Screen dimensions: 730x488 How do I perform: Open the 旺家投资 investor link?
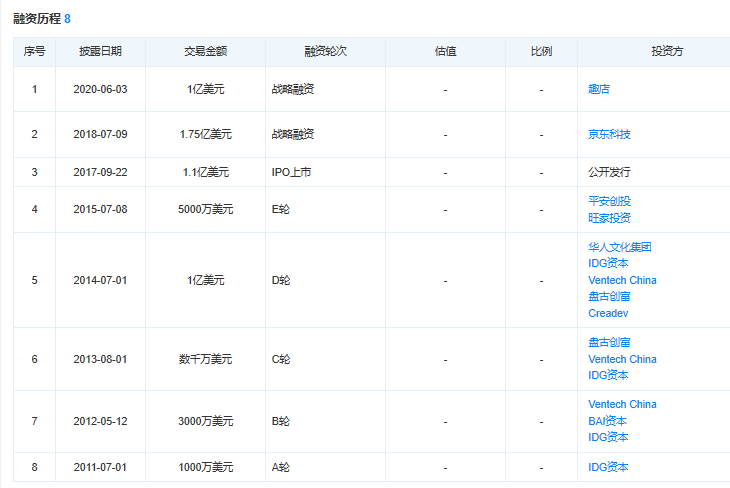(609, 218)
